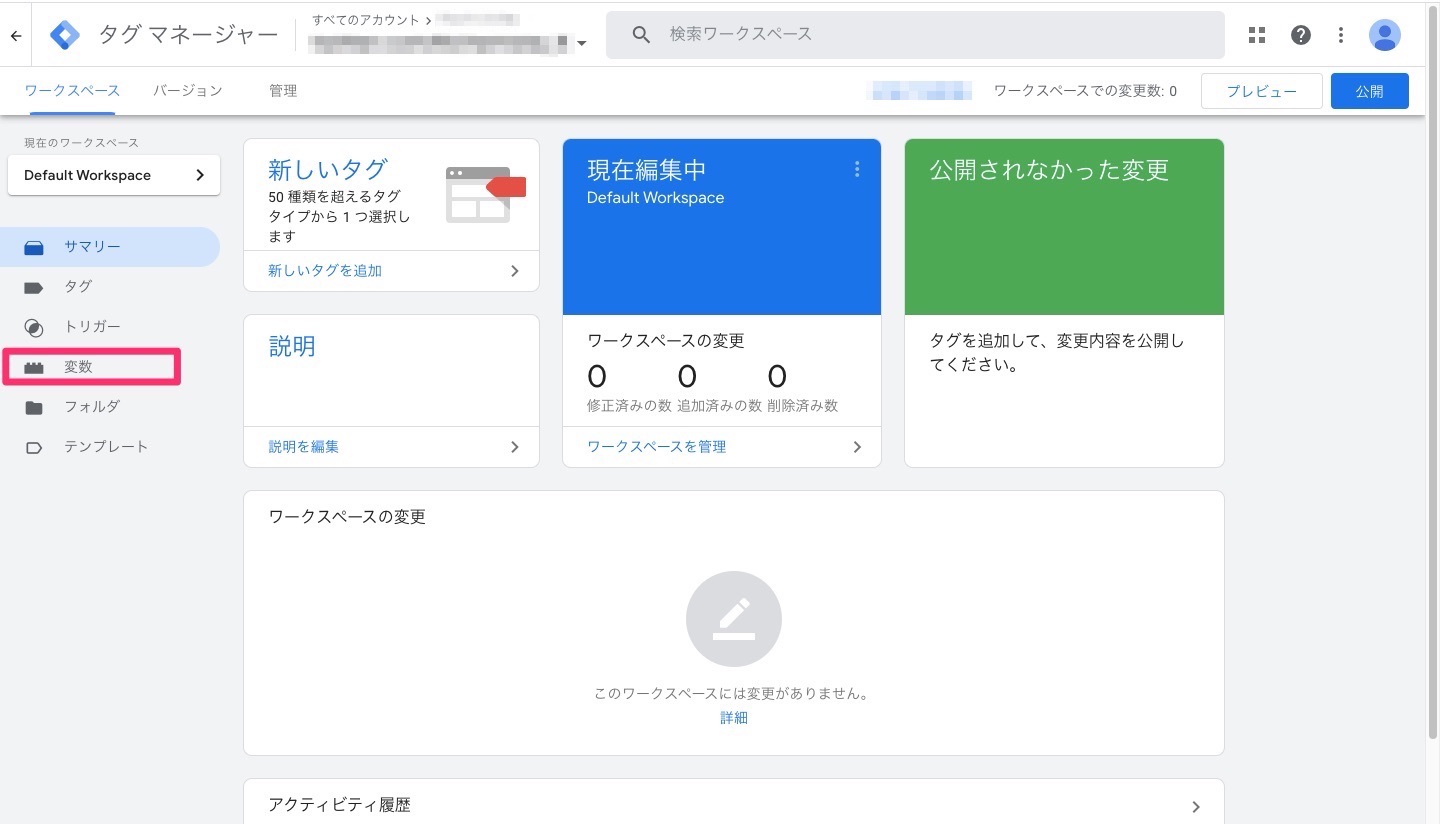Click the 公開されなかった変更 green card
Screen dimensions: 1440x824
[1064, 227]
